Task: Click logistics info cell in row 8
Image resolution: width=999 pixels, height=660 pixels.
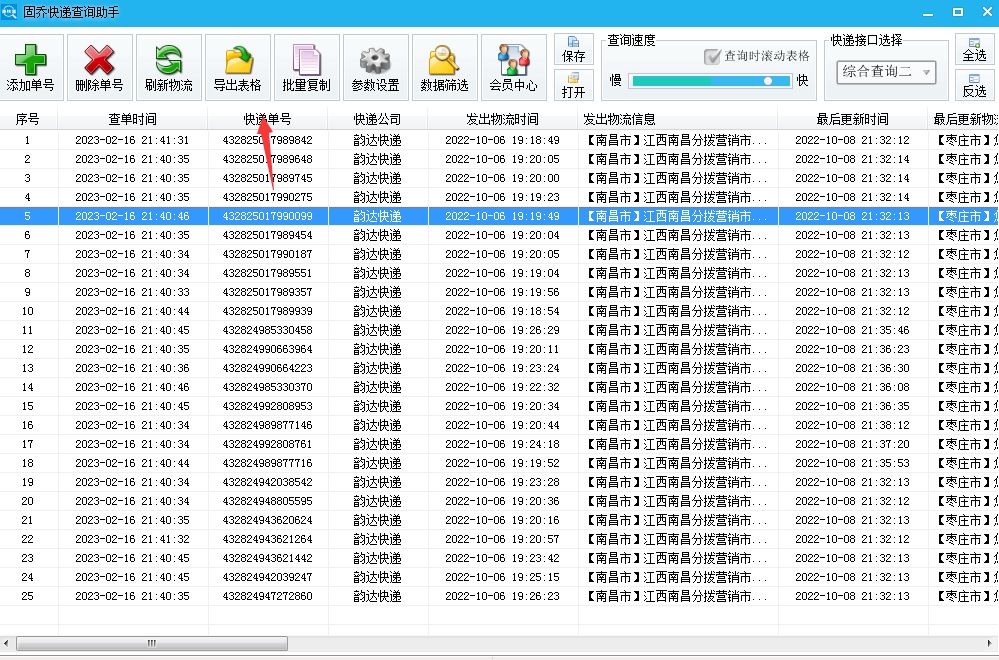Action: pos(678,273)
